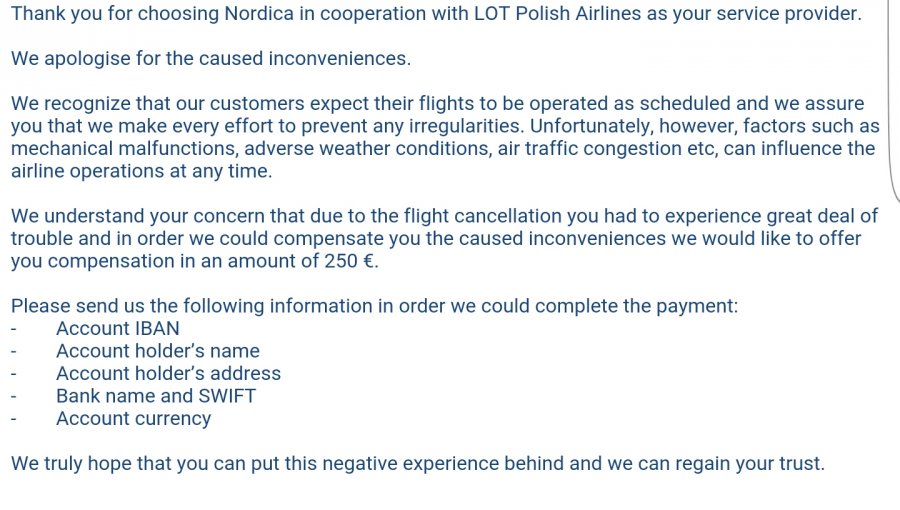Click the "airline operations at any time" line
The height and width of the screenshot is (510, 900).
pyautogui.click(x=141, y=171)
